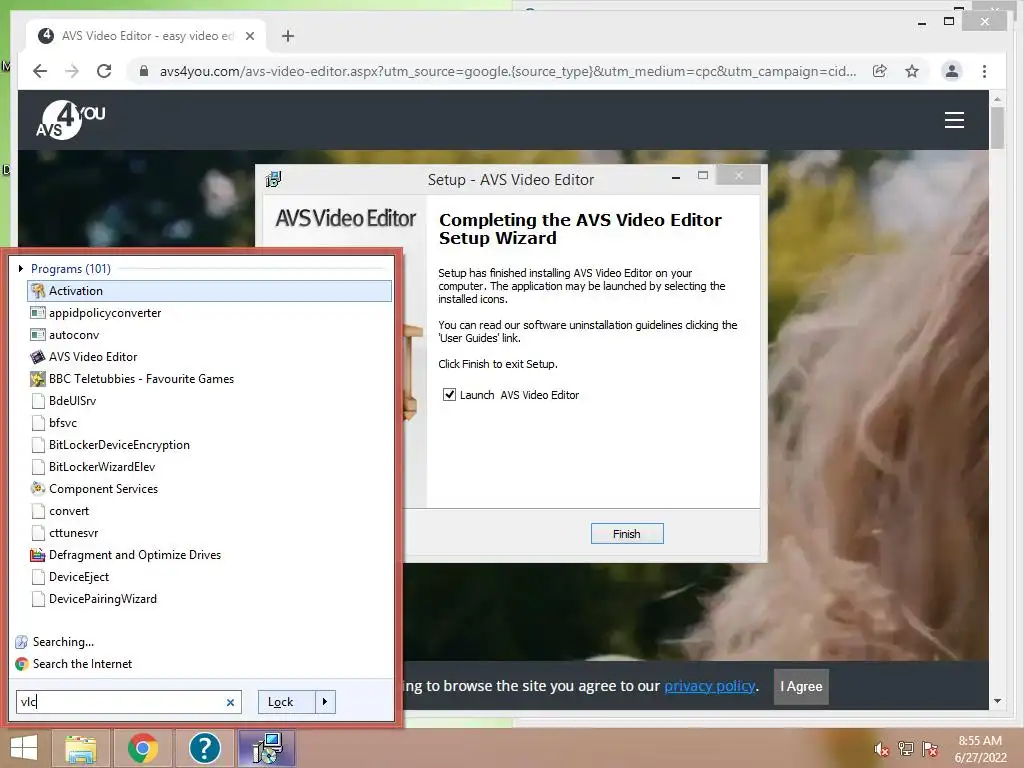The width and height of the screenshot is (1024, 768).
Task: Open Defragment and Optimize Drives
Action: (209, 555)
